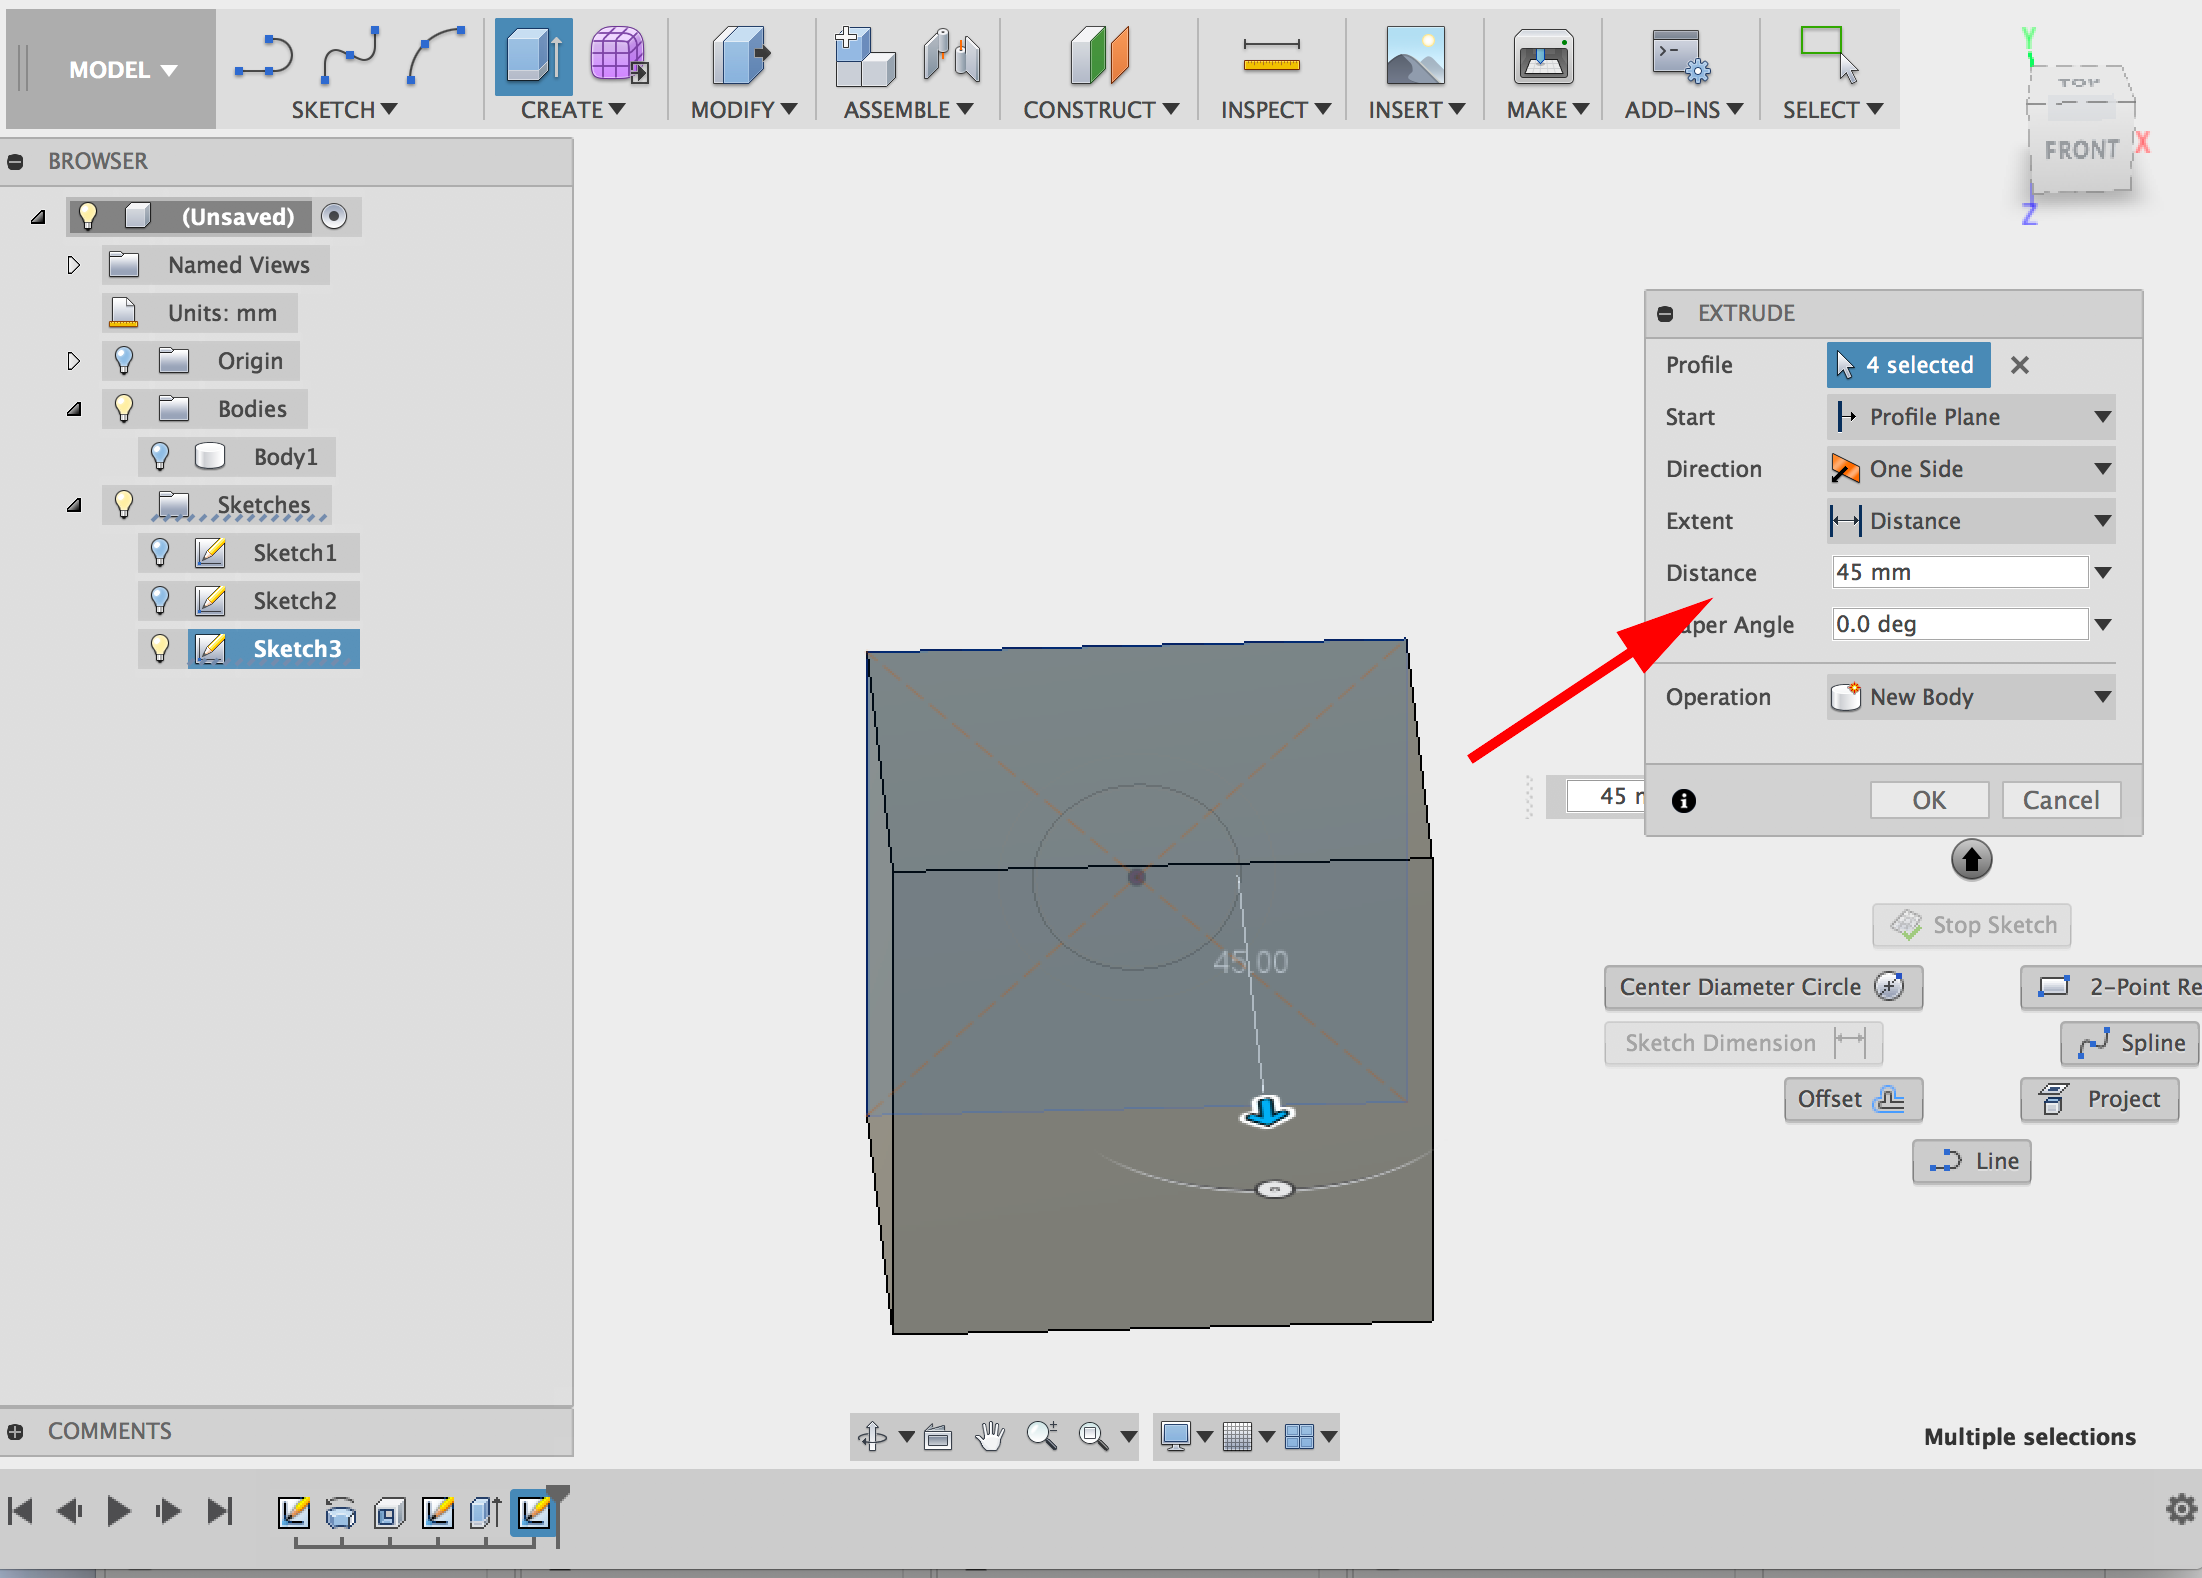Image resolution: width=2202 pixels, height=1578 pixels.
Task: Select the Arc sketch tool icon
Action: point(436,55)
